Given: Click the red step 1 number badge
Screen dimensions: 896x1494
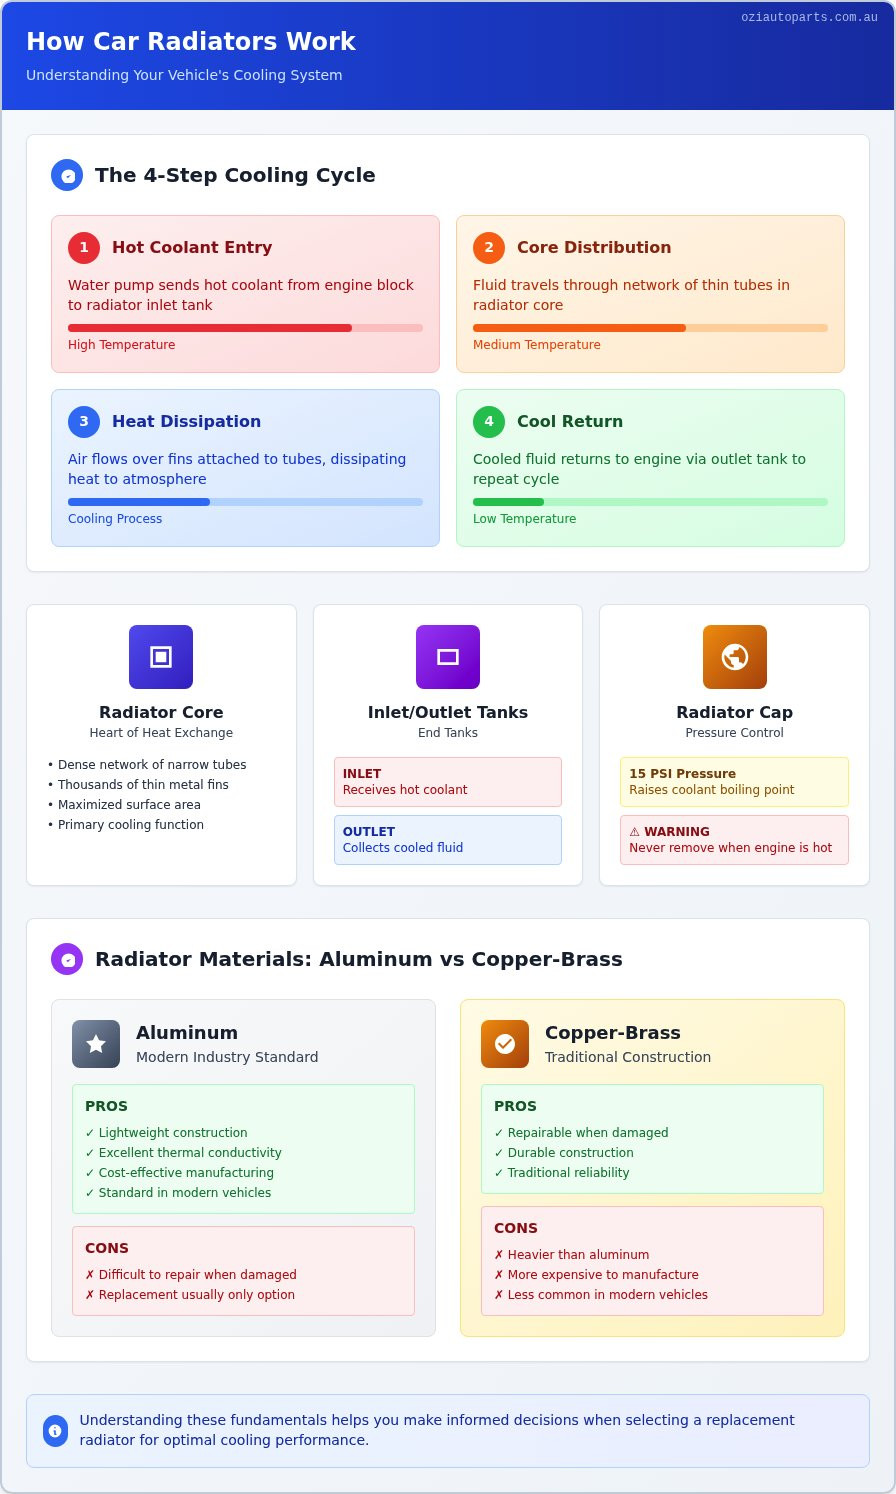Looking at the screenshot, I should 84,247.
